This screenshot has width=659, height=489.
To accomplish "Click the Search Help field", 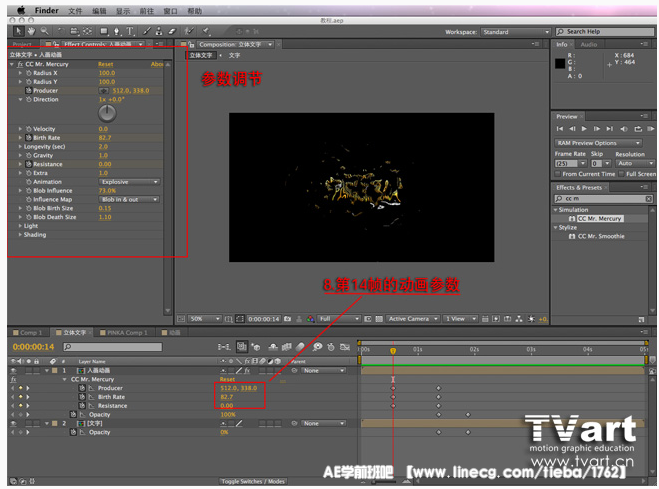I will point(605,32).
